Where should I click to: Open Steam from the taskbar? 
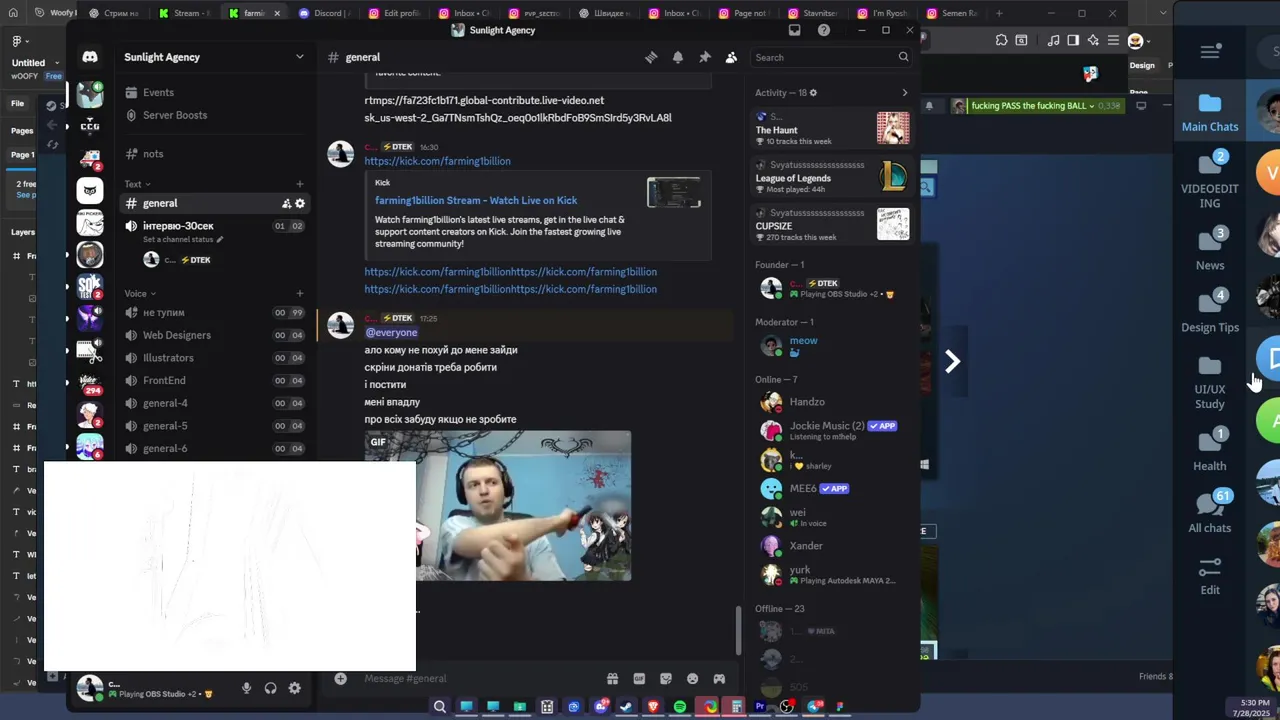(x=626, y=707)
